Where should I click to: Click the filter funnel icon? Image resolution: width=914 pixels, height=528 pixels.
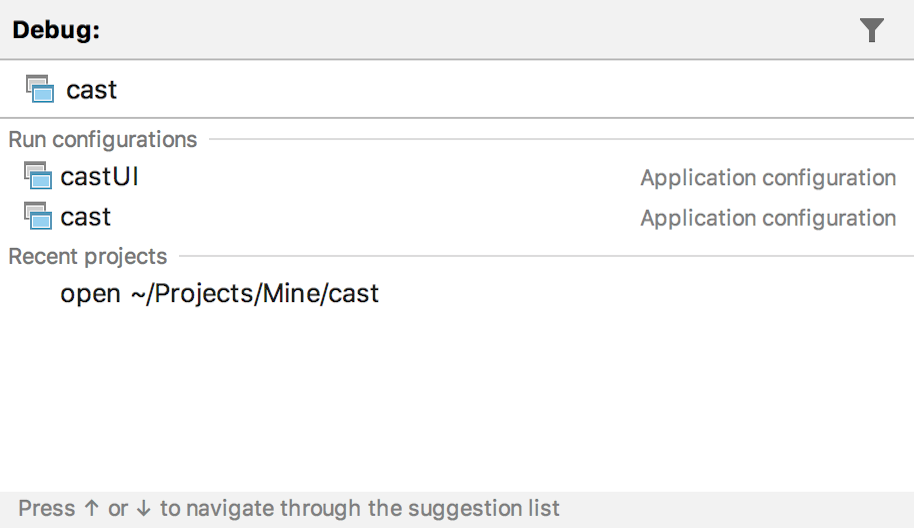[872, 31]
